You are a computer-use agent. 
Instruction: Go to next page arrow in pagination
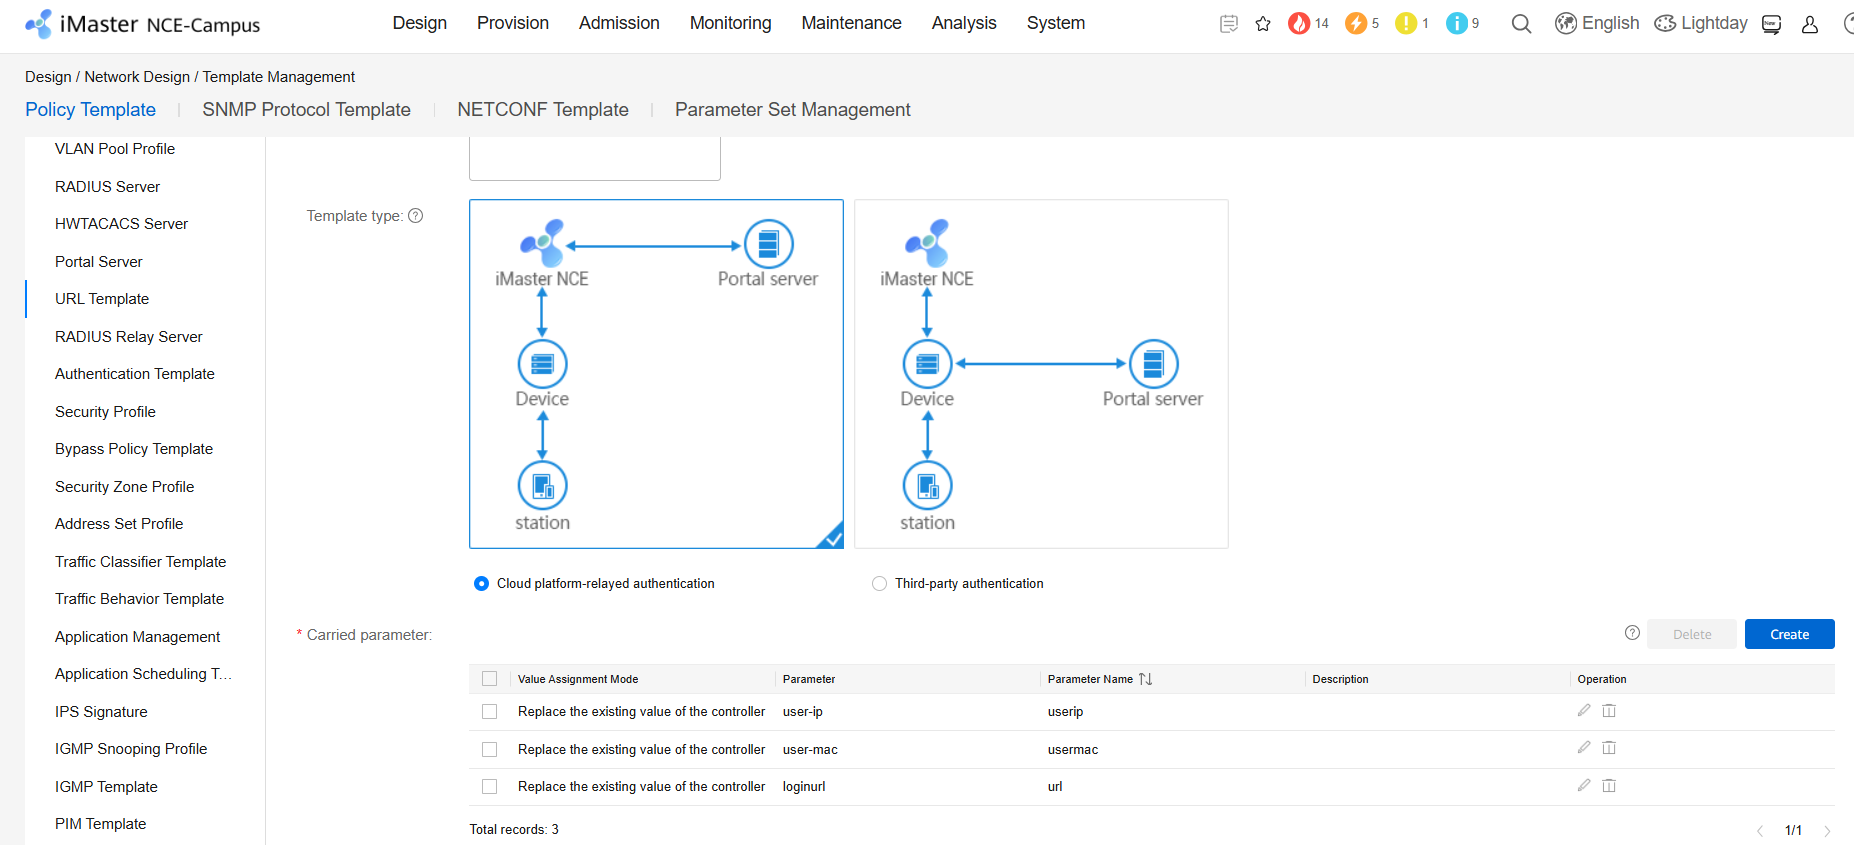tap(1827, 831)
